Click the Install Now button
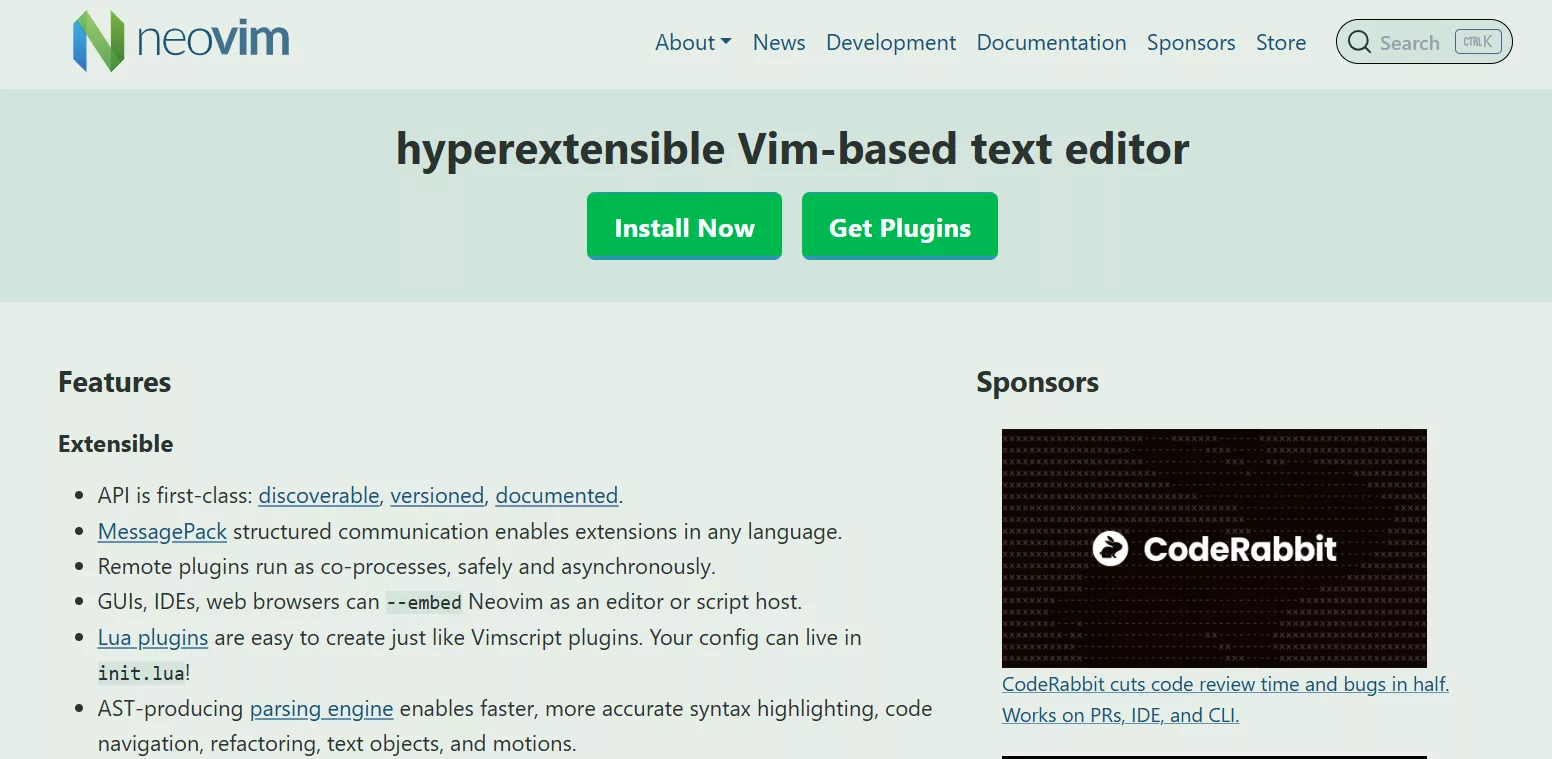The width and height of the screenshot is (1552, 759). pyautogui.click(x=684, y=226)
